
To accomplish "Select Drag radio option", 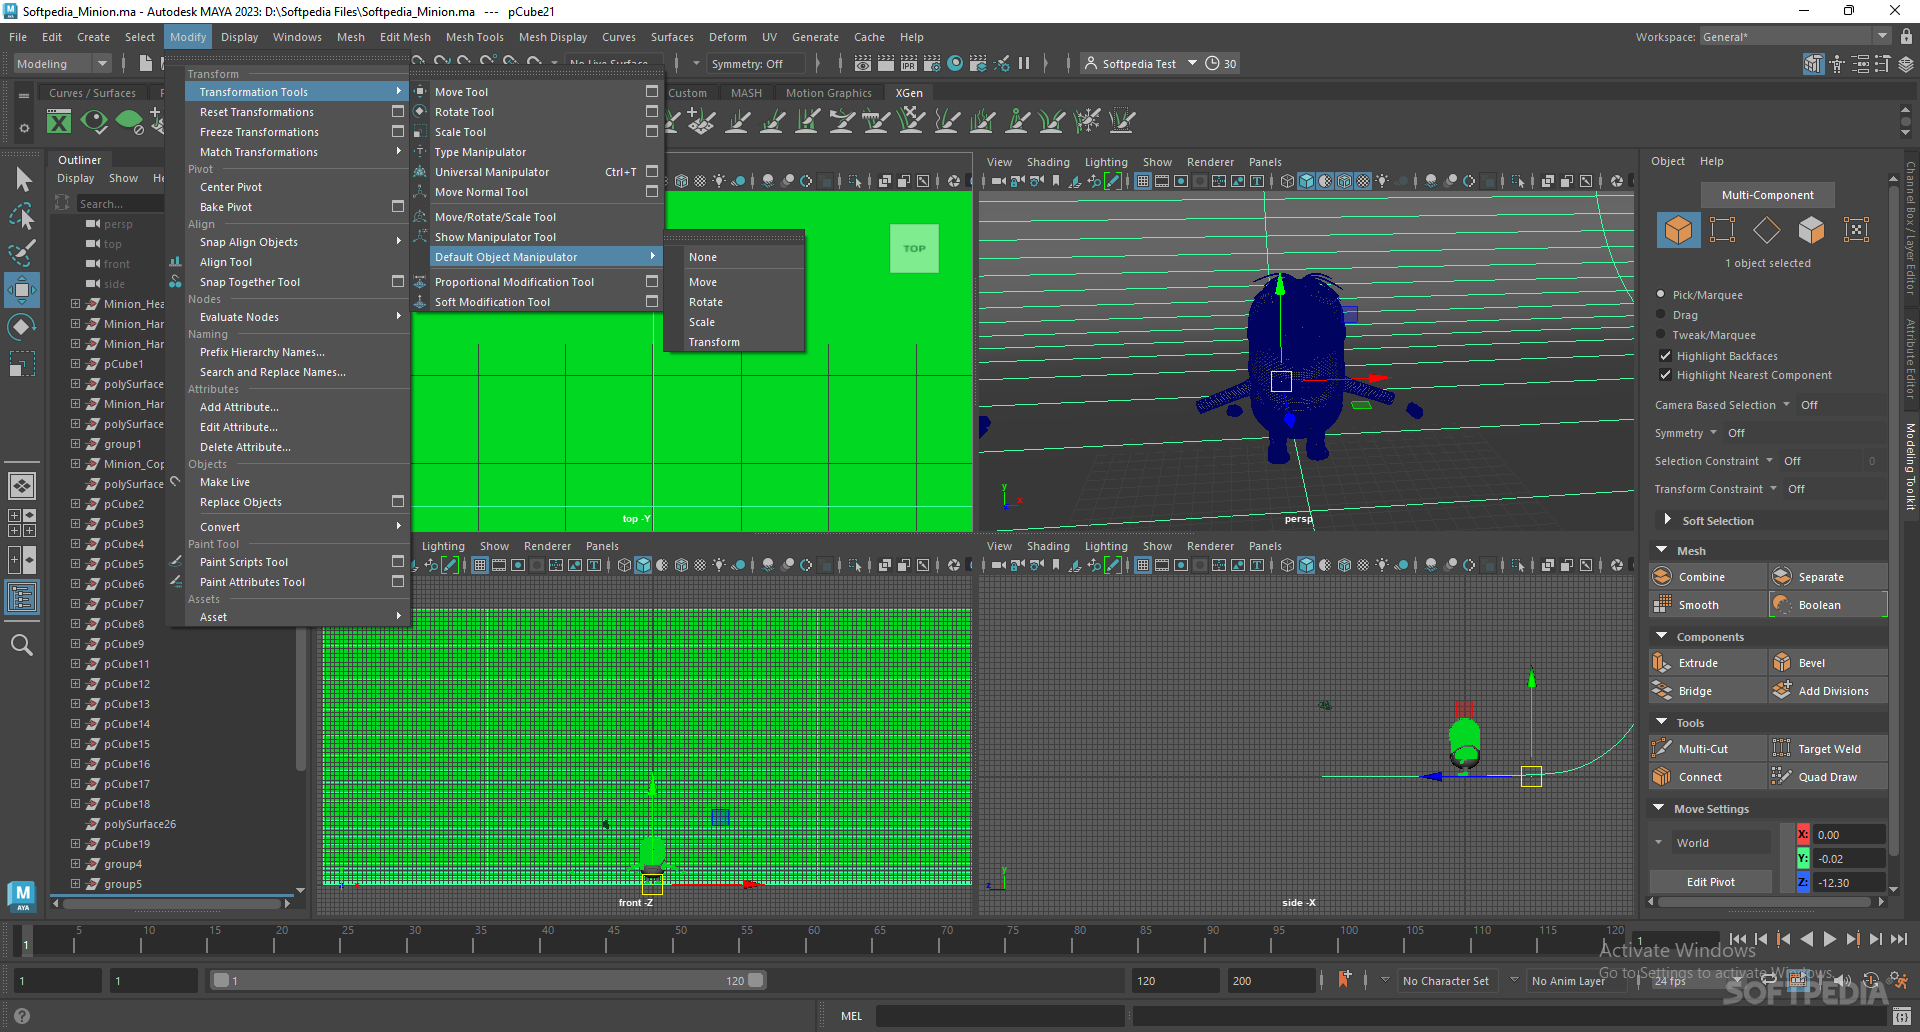I will pos(1661,315).
